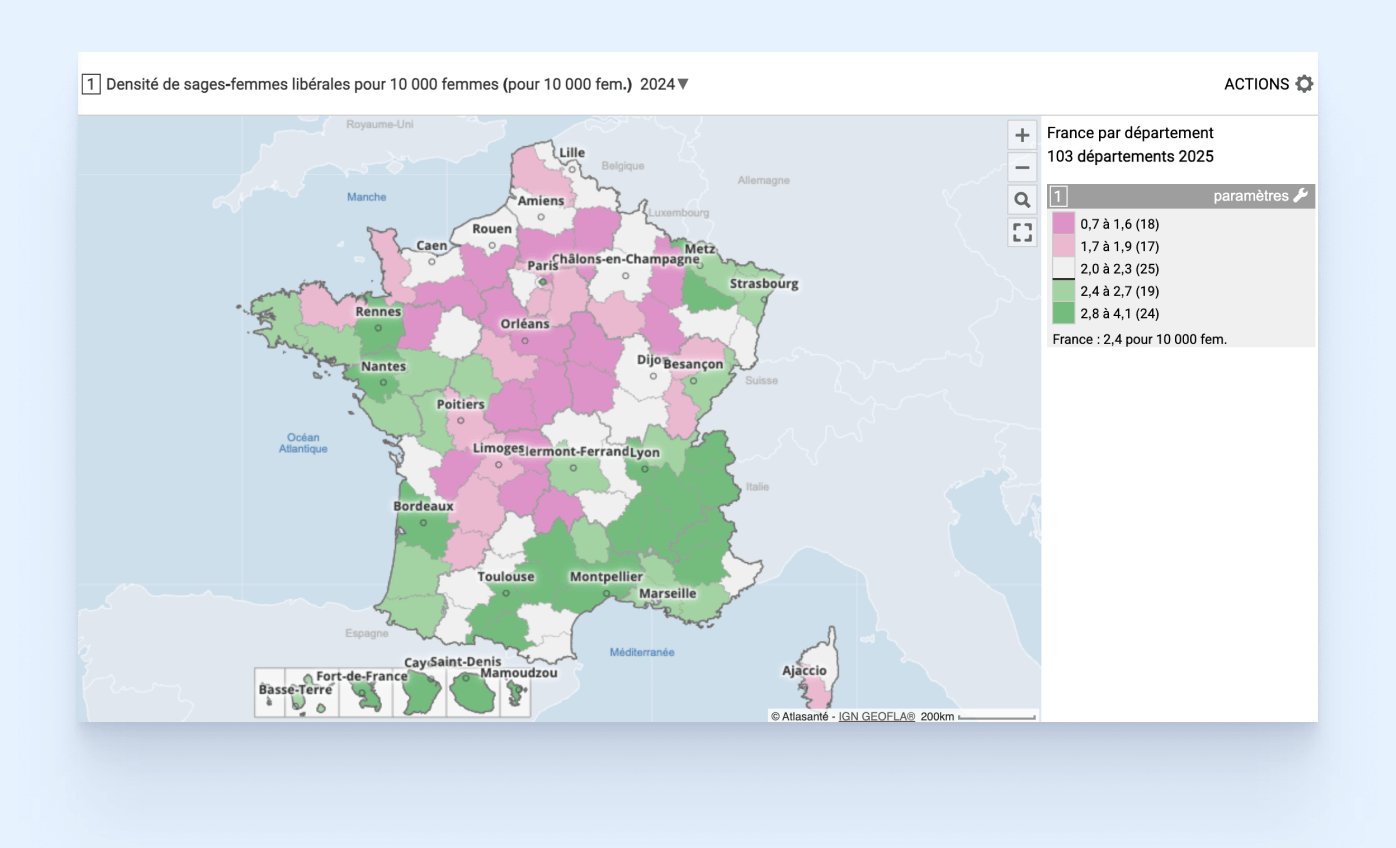Image resolution: width=1396 pixels, height=848 pixels.
Task: Click the Toulouse map label
Action: tap(506, 577)
